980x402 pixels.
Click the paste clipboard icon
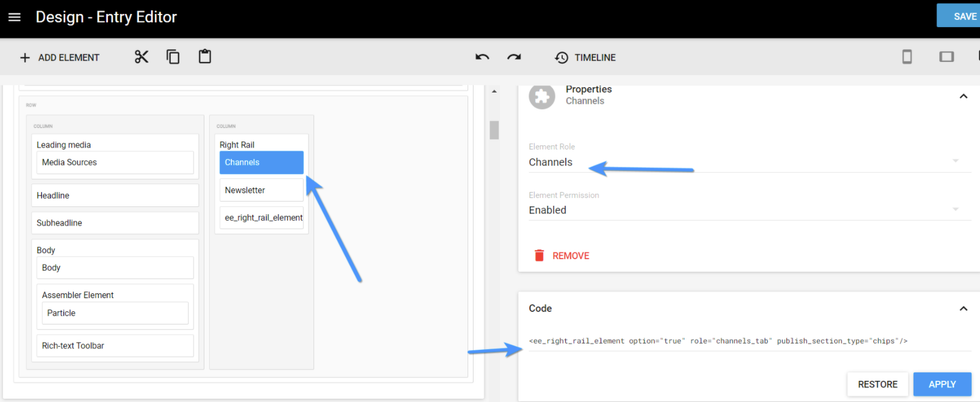pos(205,57)
